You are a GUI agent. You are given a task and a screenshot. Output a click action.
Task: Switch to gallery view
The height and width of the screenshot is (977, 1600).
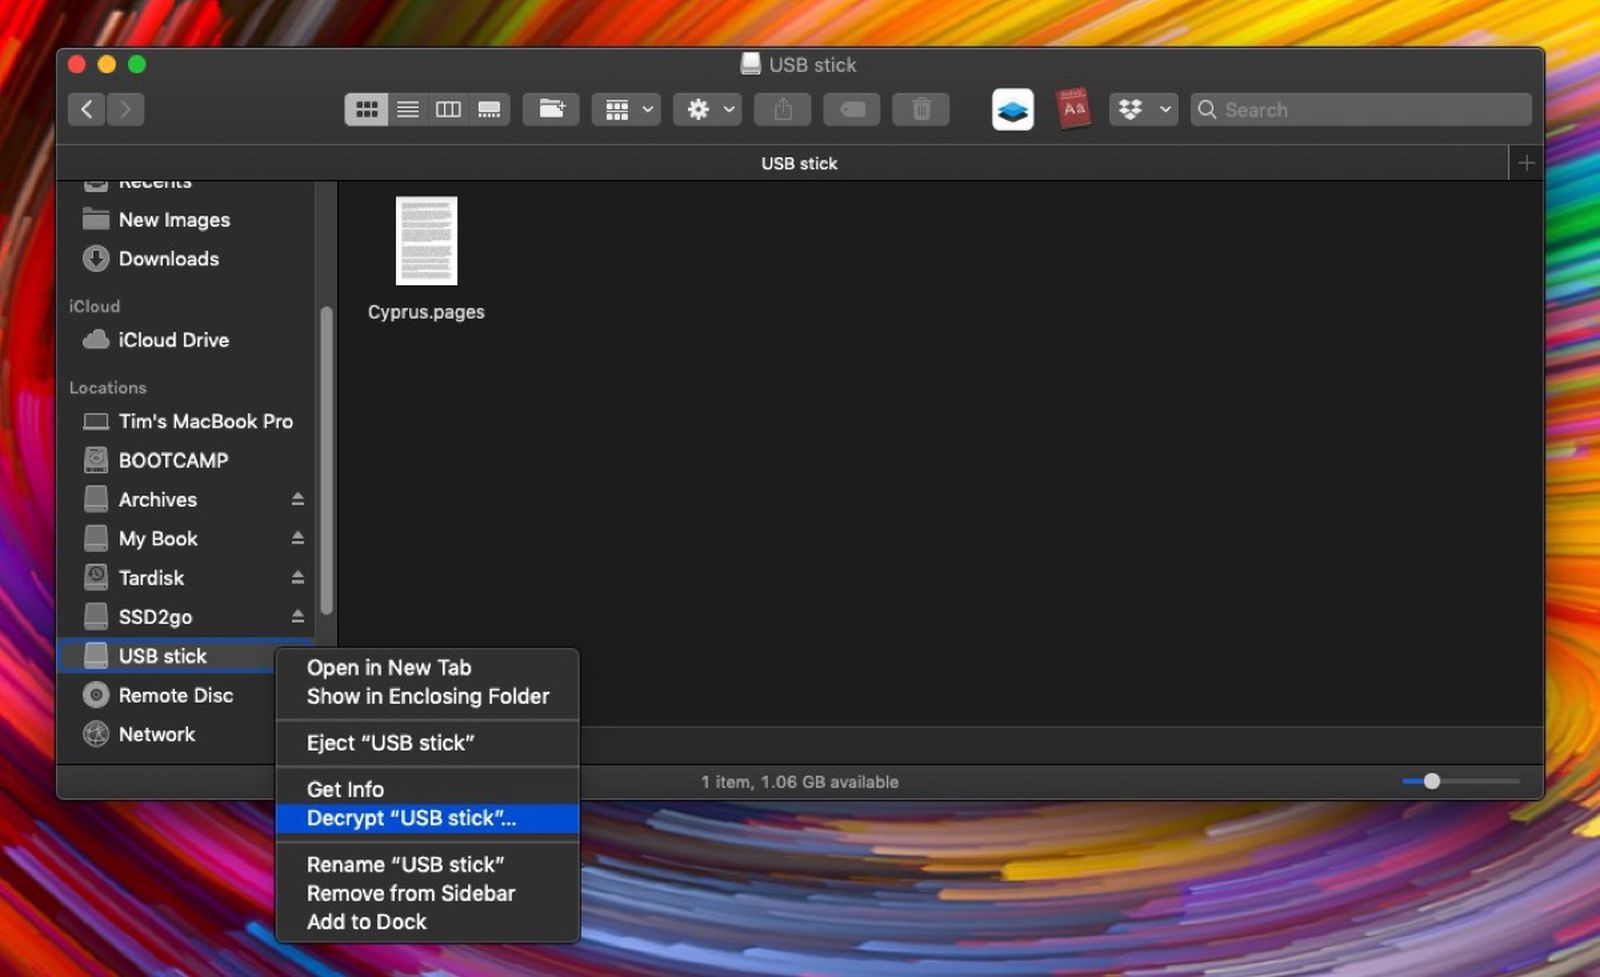pyautogui.click(x=489, y=109)
